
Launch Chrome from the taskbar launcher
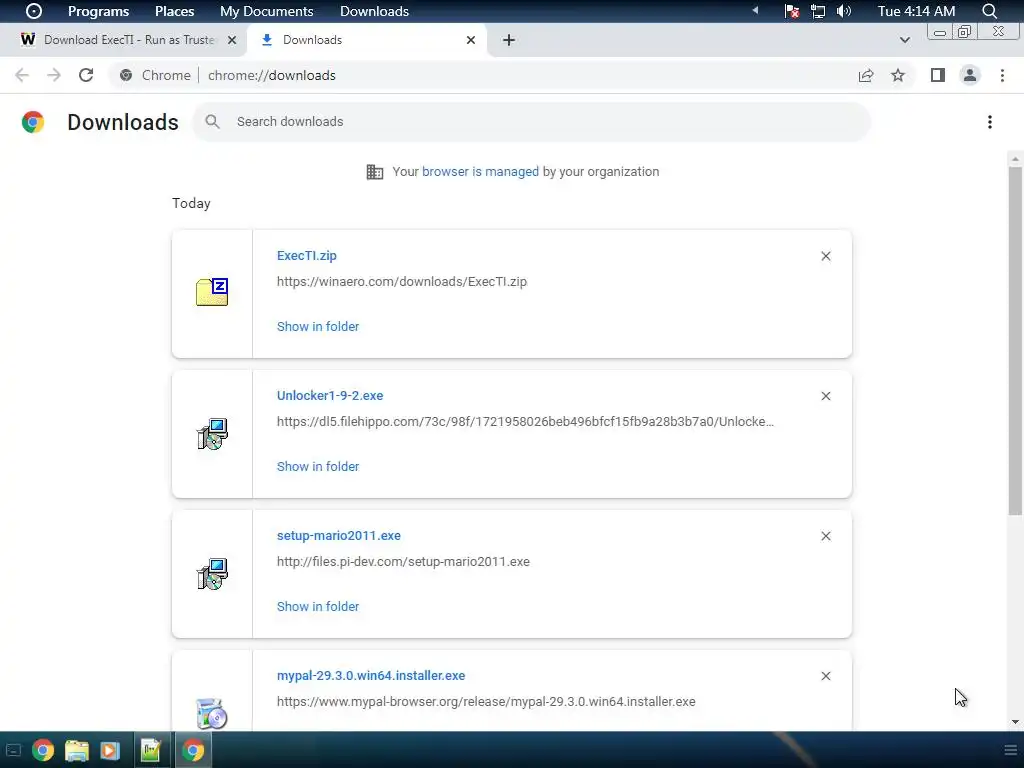click(x=42, y=750)
